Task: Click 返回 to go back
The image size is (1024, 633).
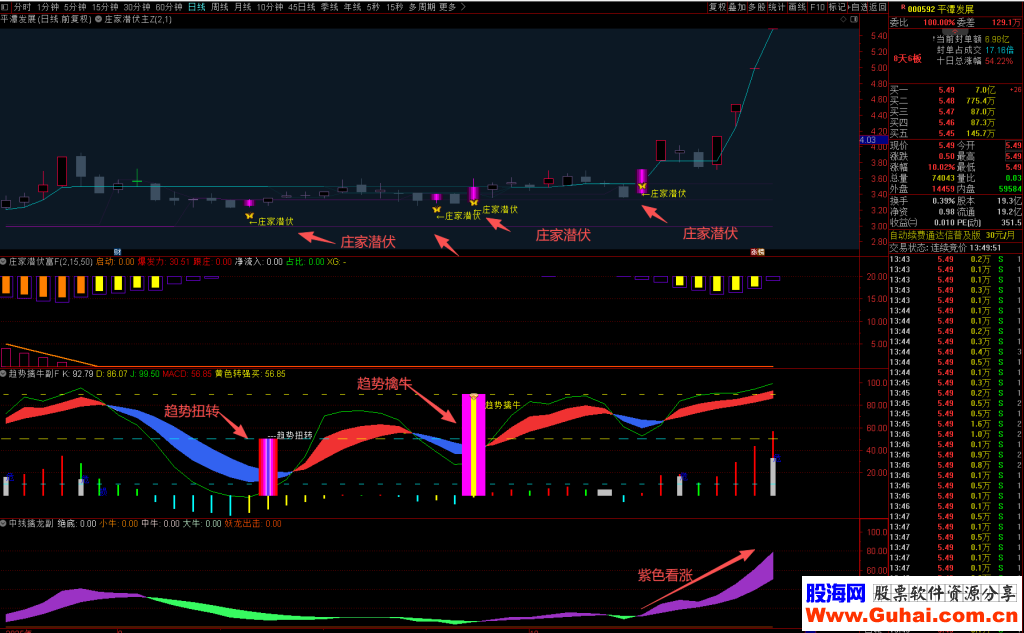Action: point(878,6)
